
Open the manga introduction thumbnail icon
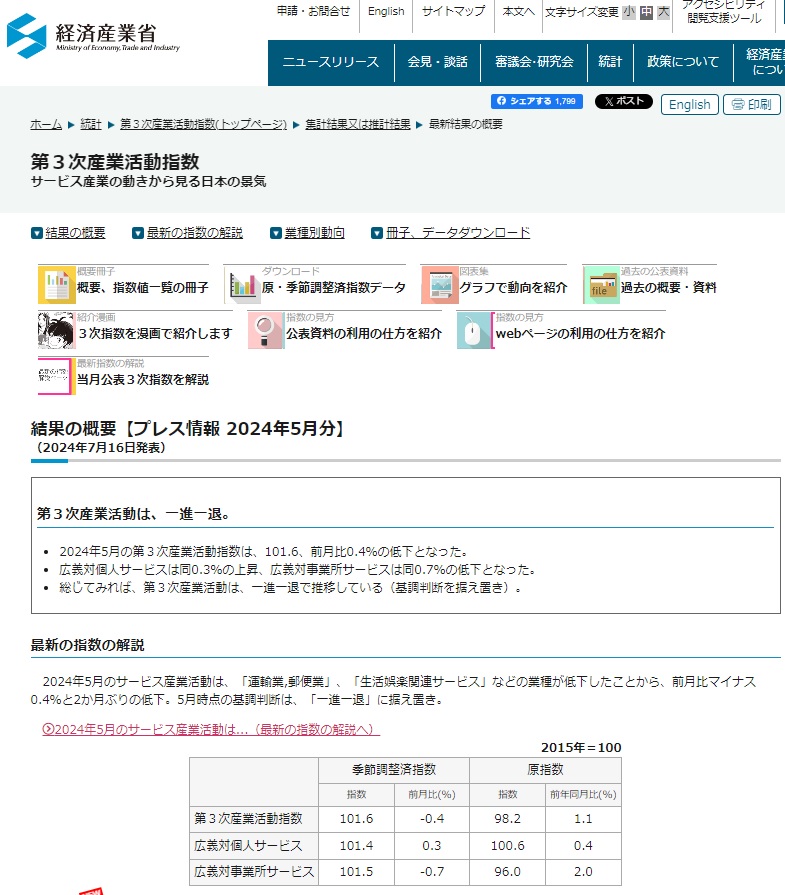coord(57,331)
